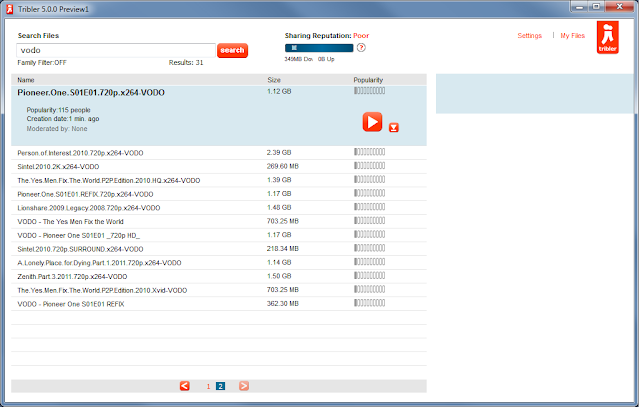This screenshot has width=640, height=407.
Task: Select VODO - Pioneer One S01E01 _720p HD_
Action: click(219, 235)
